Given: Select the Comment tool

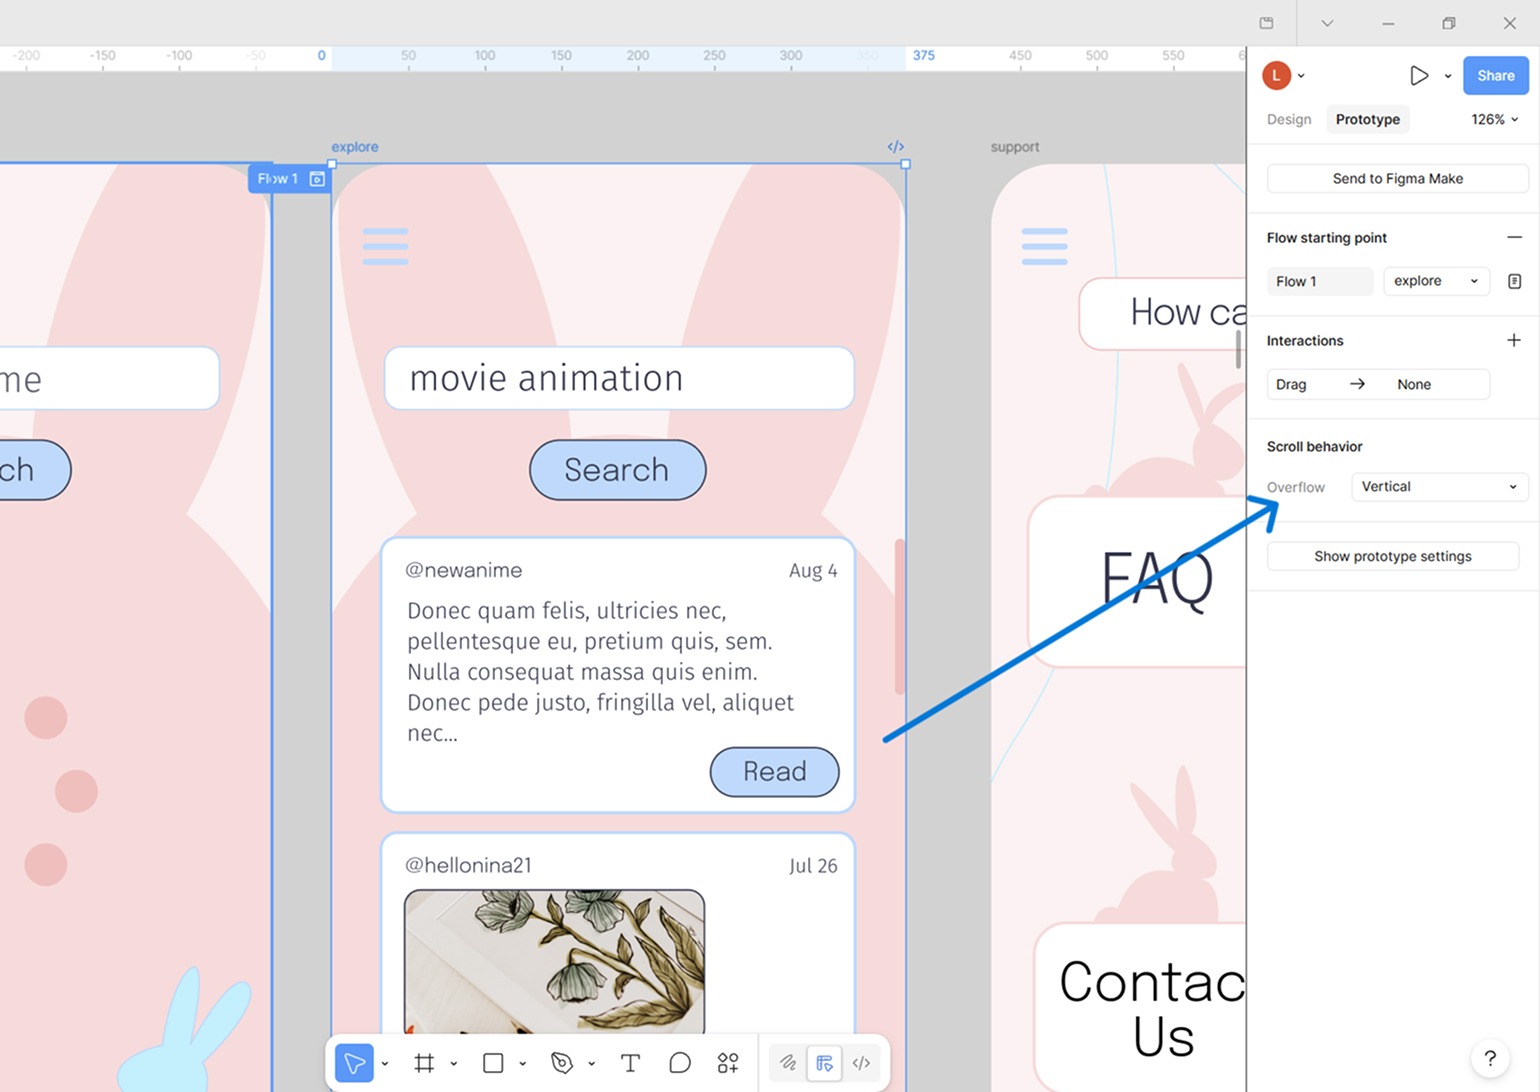Looking at the screenshot, I should click(680, 1063).
